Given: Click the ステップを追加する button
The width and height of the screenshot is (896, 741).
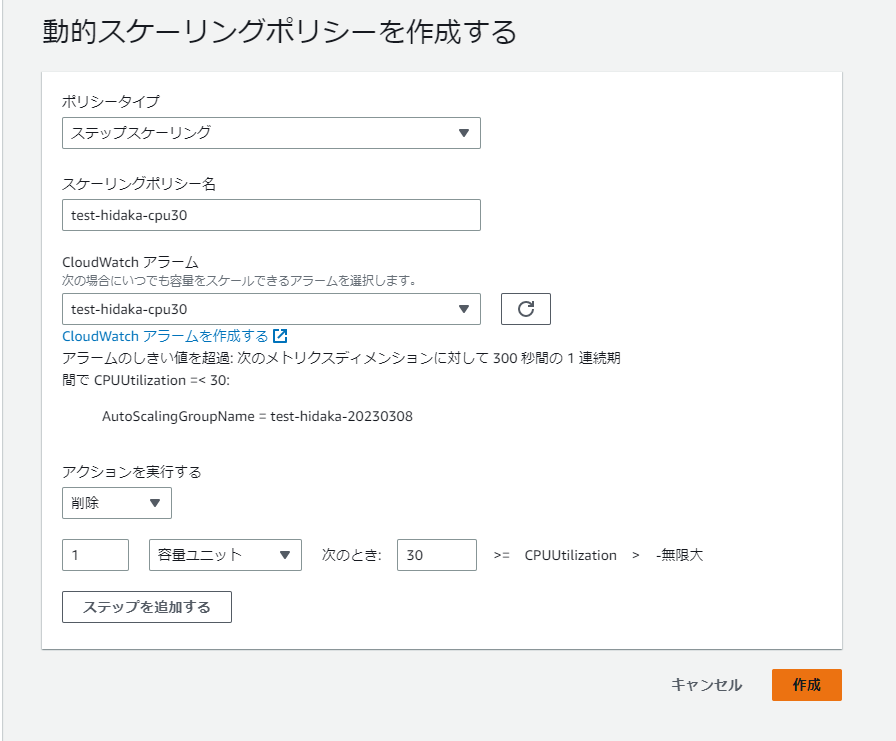Looking at the screenshot, I should pyautogui.click(x=147, y=607).
